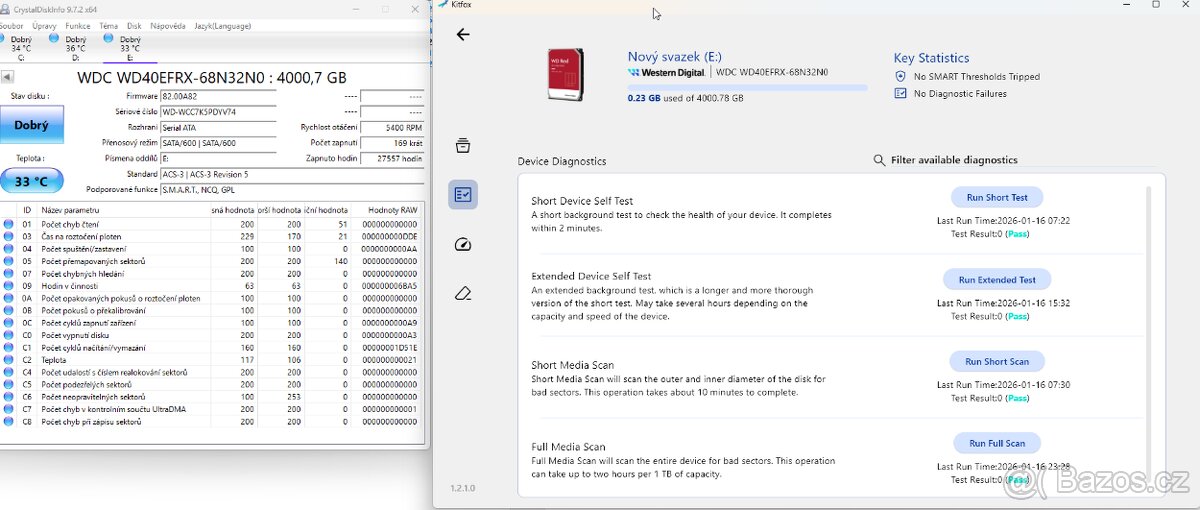
Task: Select row Počet spuštění/zastavení
Action: 211,249
